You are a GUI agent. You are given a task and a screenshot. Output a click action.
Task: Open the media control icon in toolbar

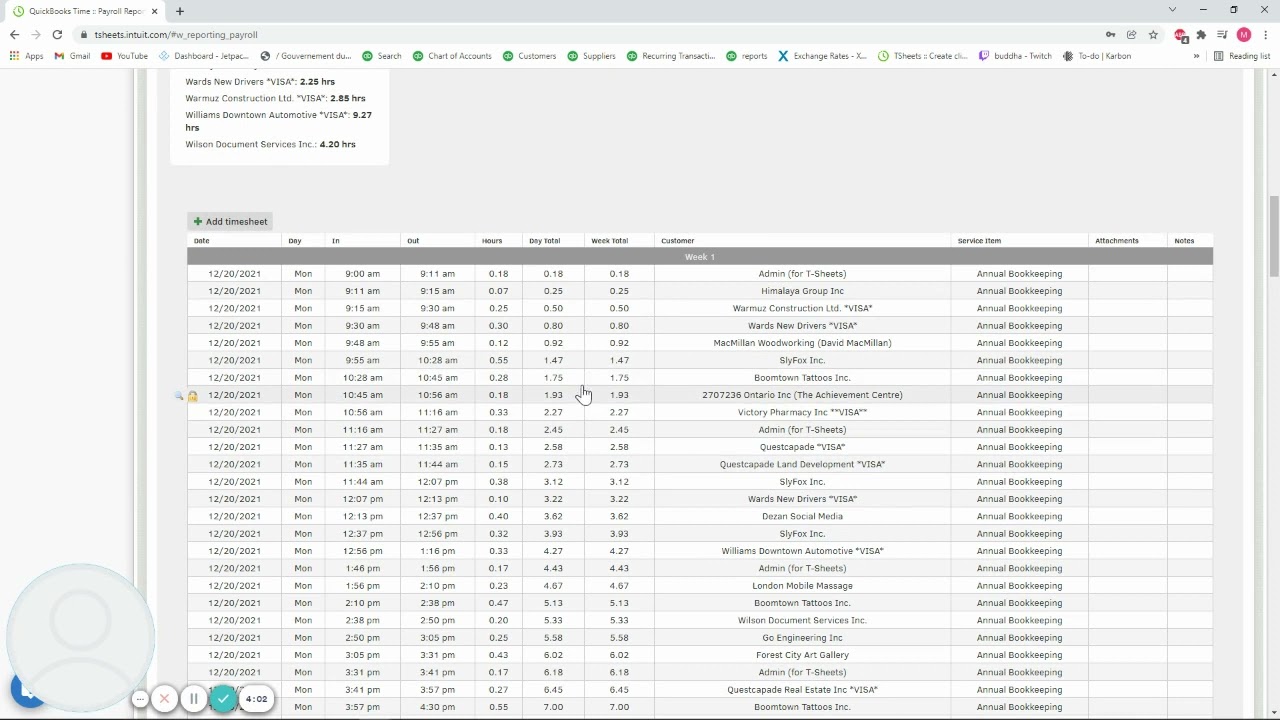[x=1222, y=34]
